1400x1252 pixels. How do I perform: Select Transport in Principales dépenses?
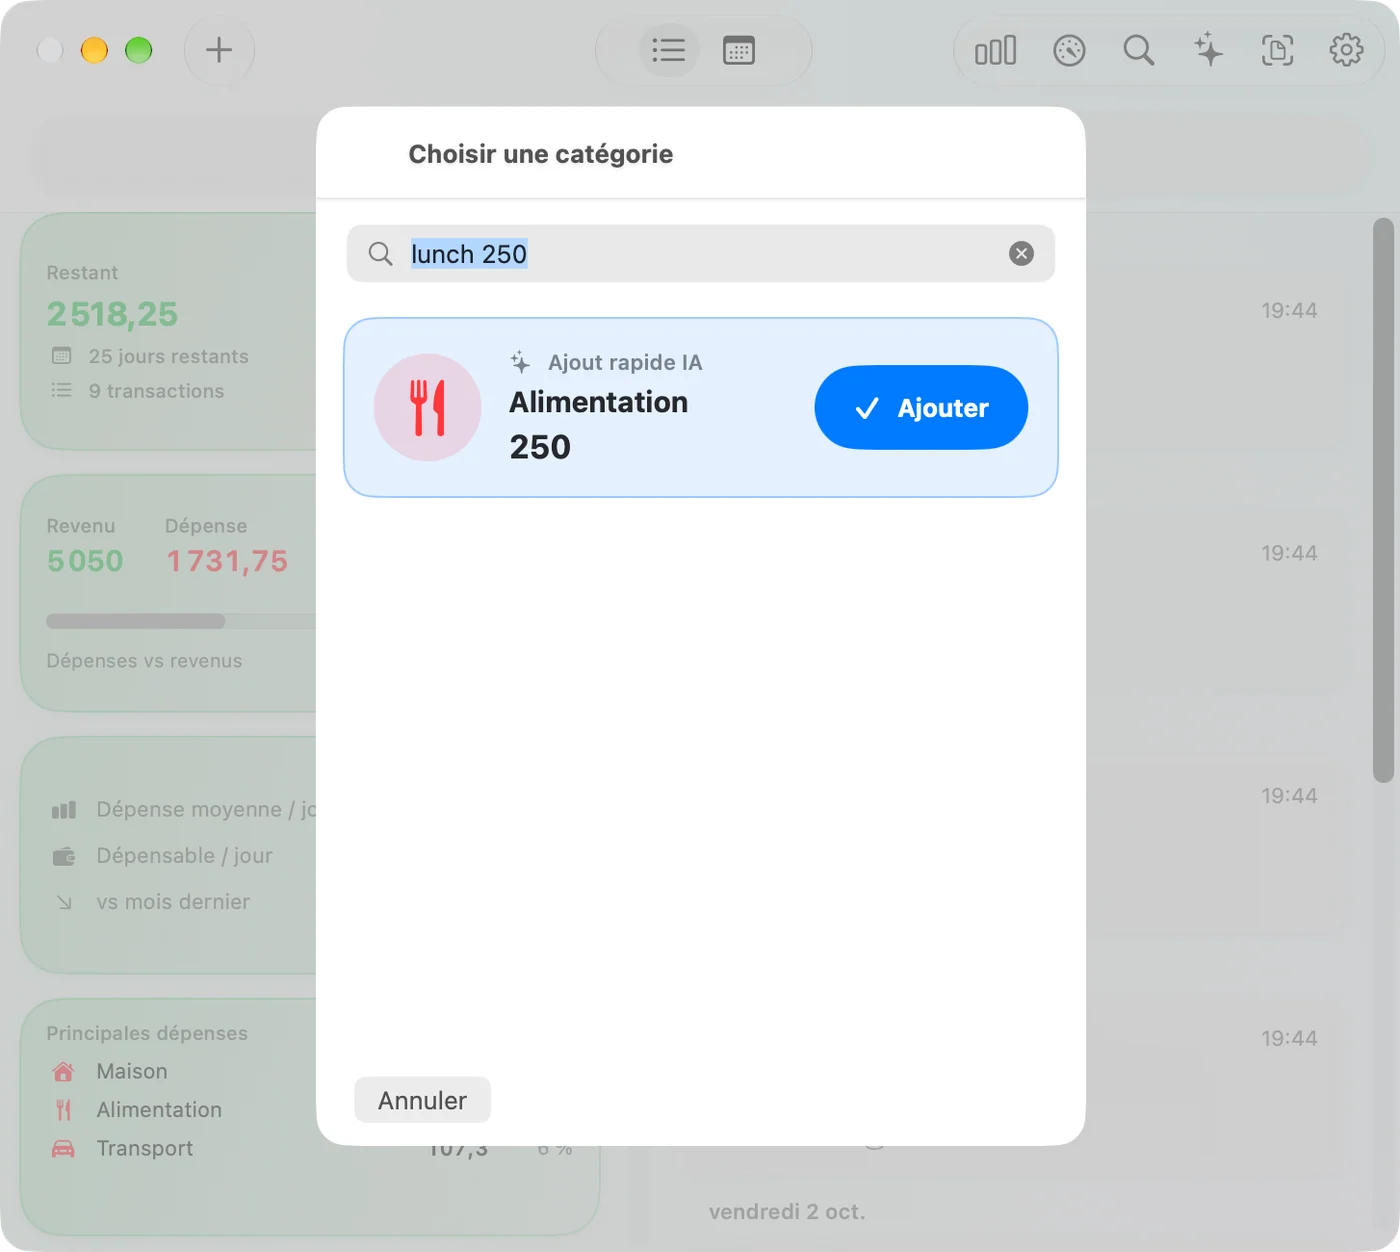click(145, 1149)
